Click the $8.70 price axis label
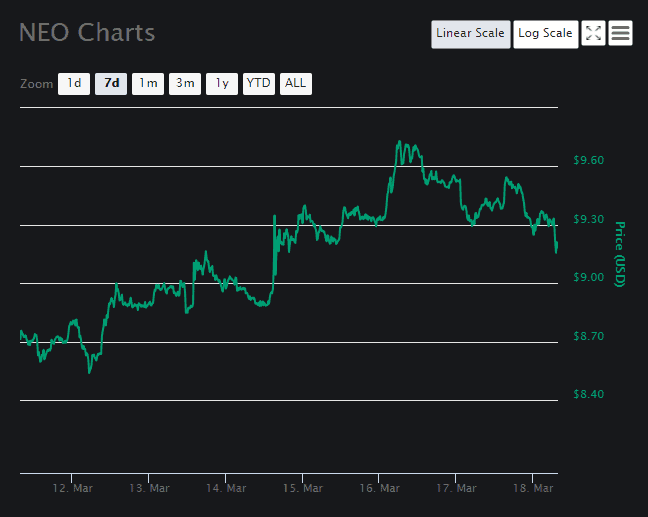Screen dimensions: 648x517 click(588, 336)
